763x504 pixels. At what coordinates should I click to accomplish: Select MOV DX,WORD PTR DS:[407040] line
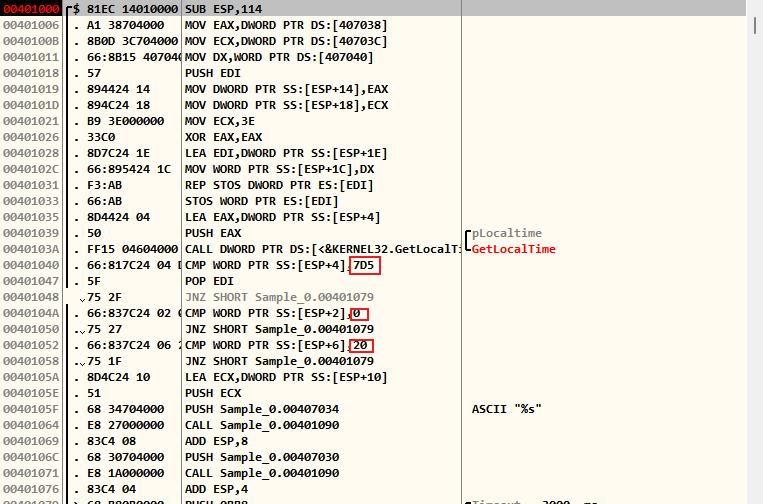tap(279, 57)
